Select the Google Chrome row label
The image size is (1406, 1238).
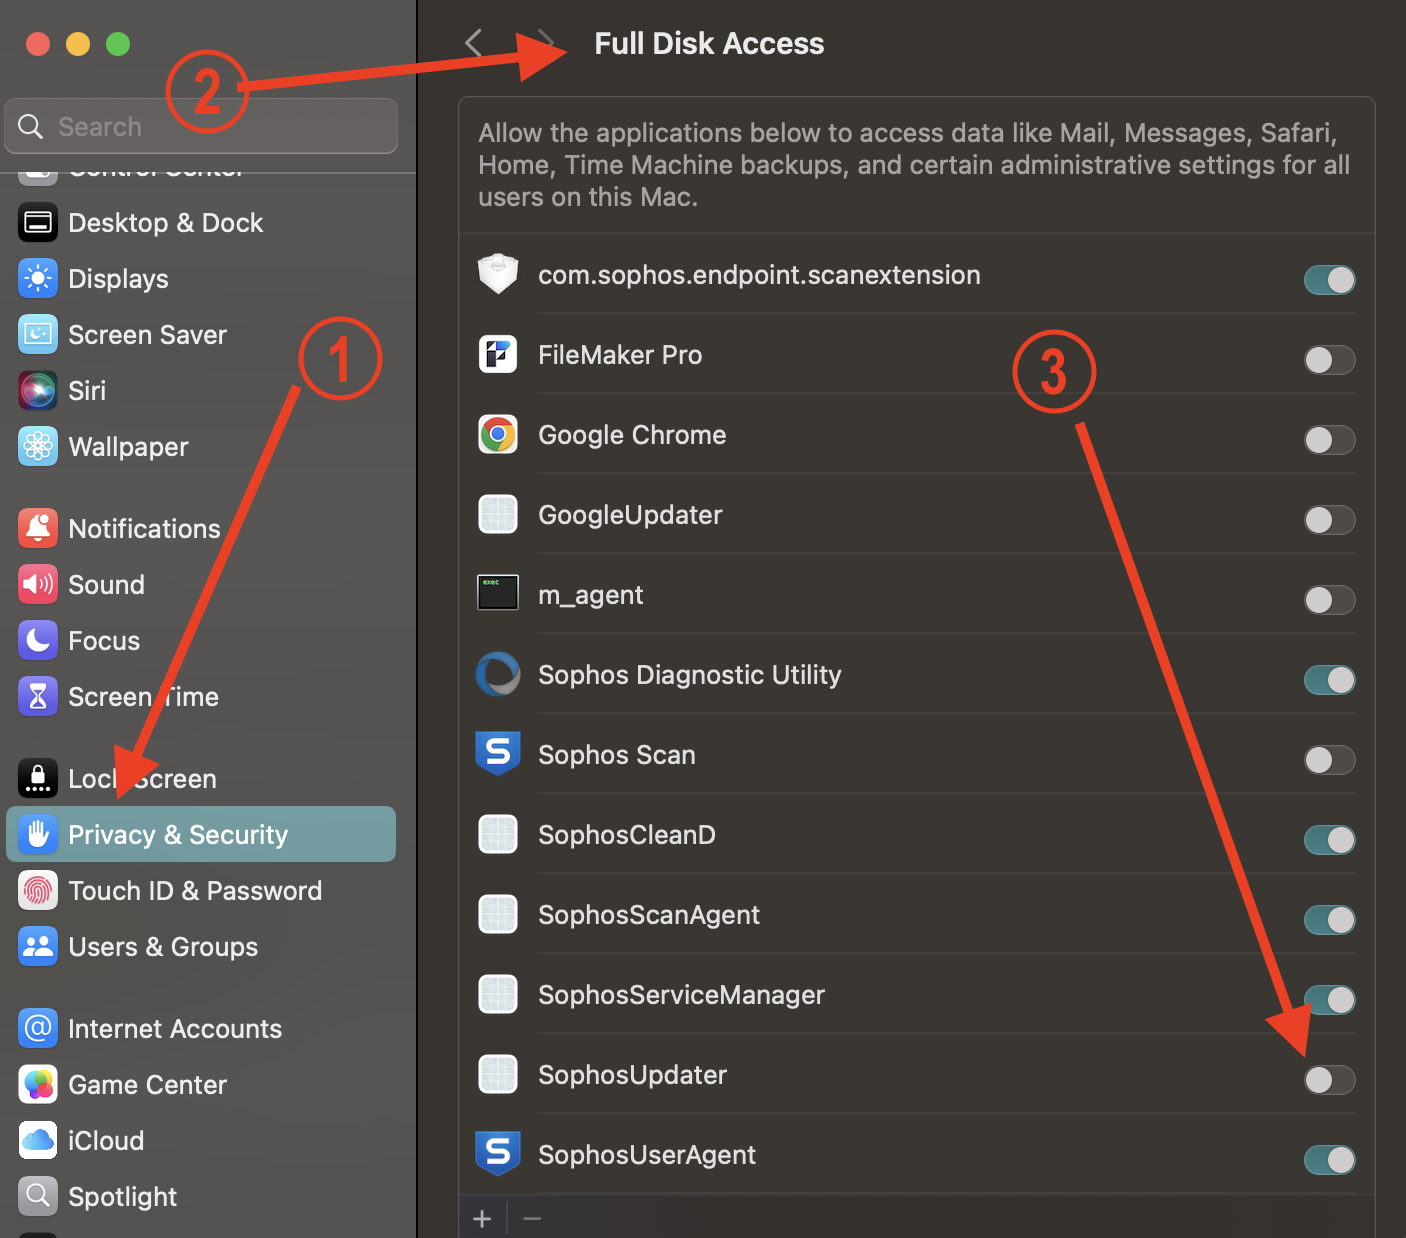tap(632, 435)
